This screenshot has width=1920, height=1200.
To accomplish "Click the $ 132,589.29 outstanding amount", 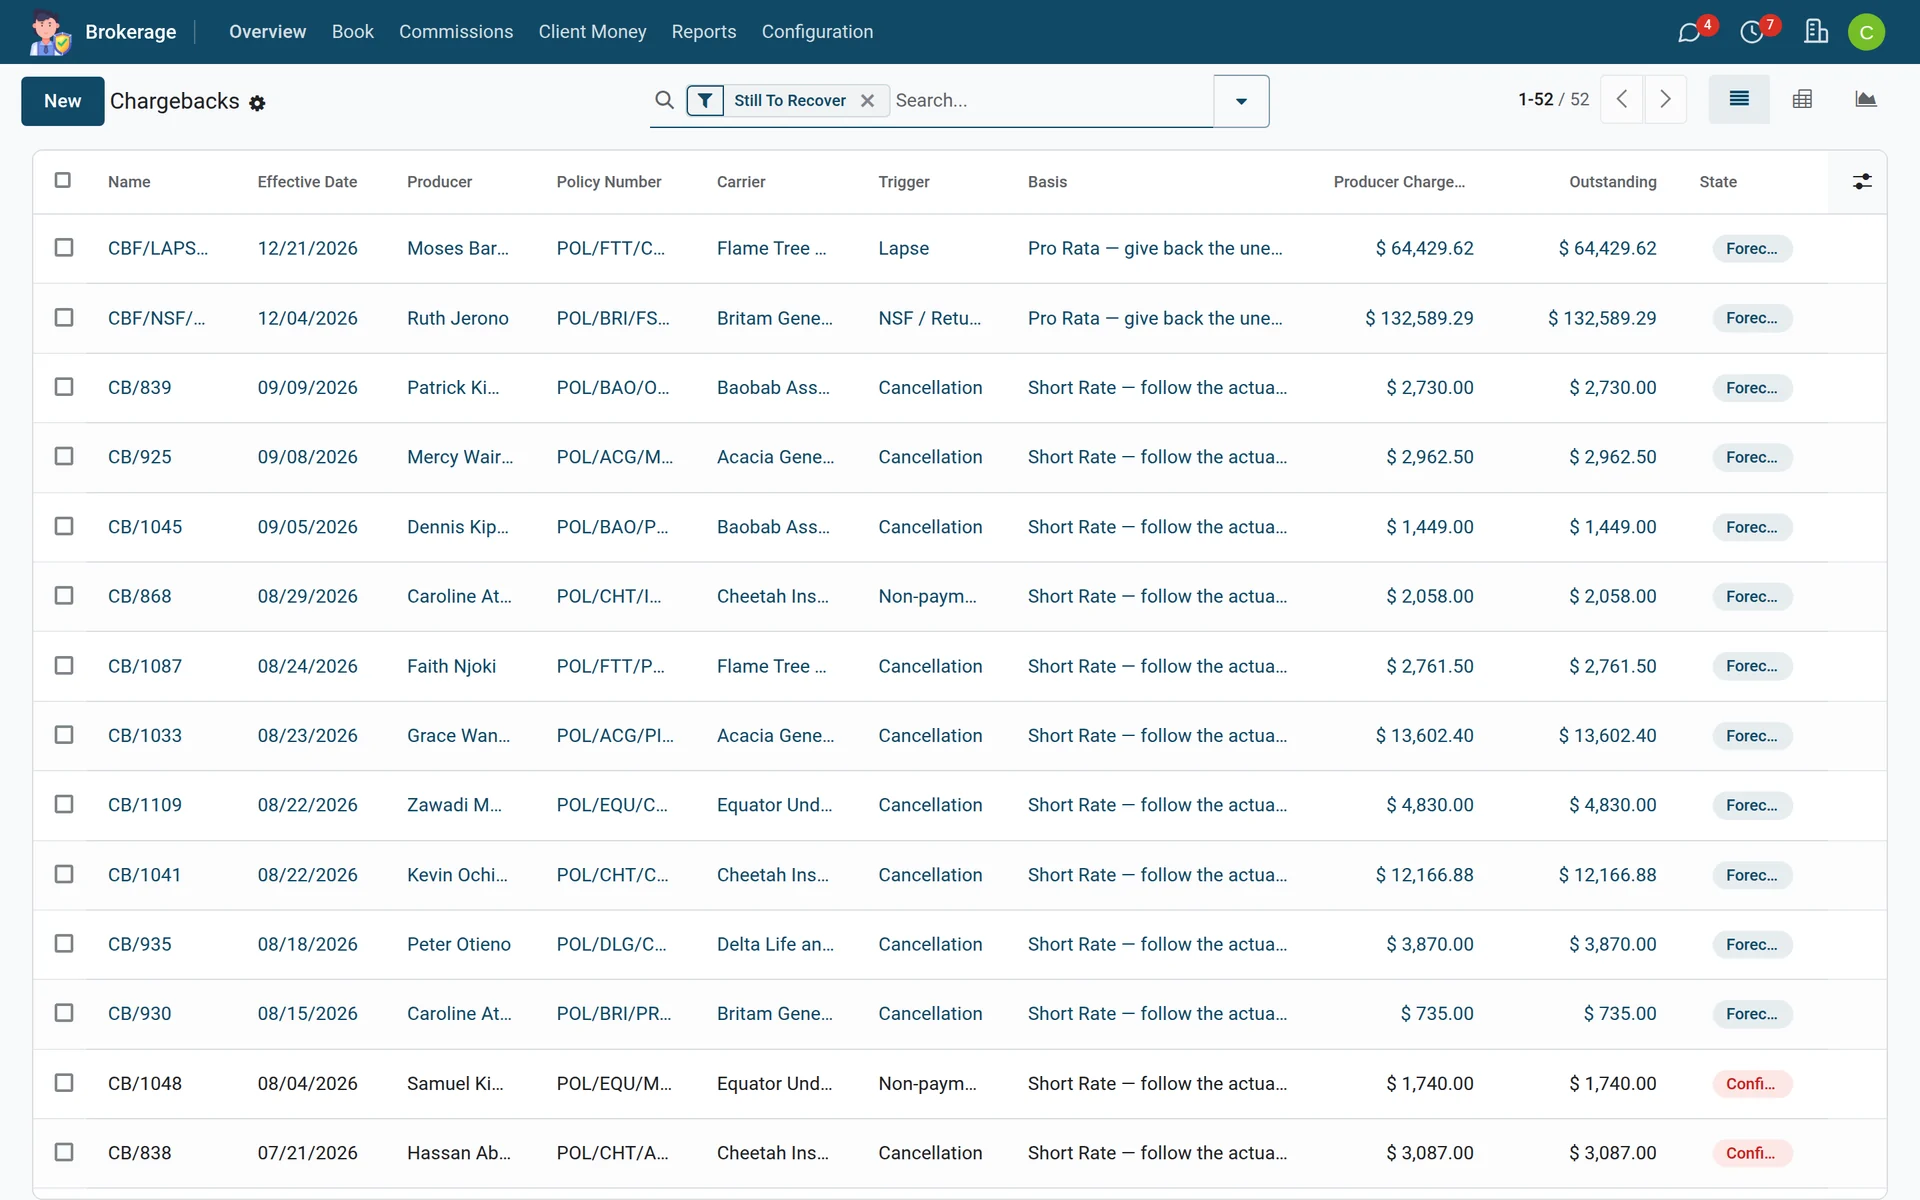I will (x=1602, y=318).
